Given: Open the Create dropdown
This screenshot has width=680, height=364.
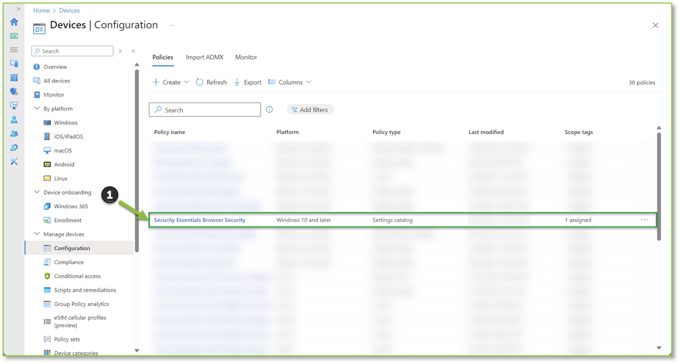Looking at the screenshot, I should pos(170,82).
